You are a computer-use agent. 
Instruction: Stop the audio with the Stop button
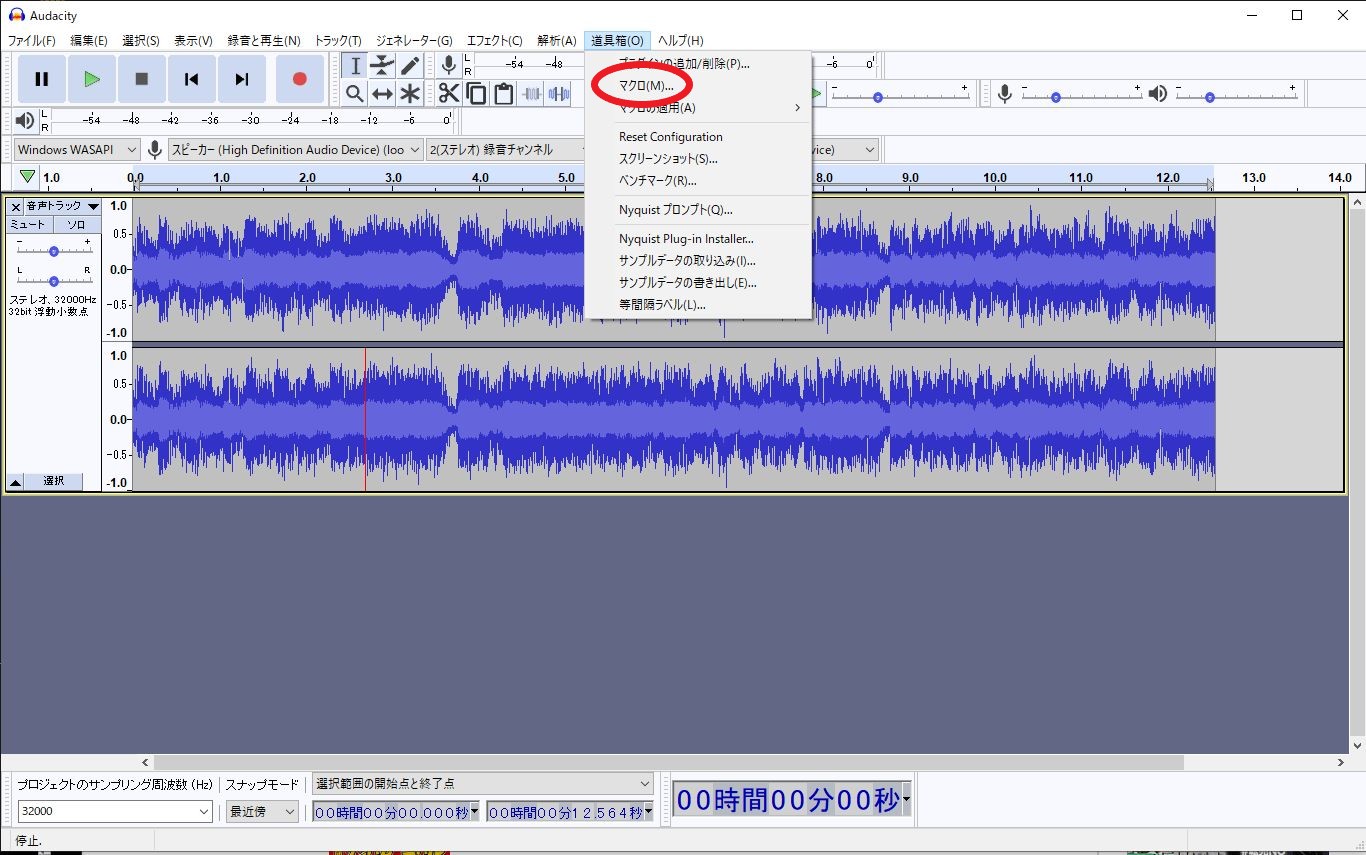[x=142, y=79]
